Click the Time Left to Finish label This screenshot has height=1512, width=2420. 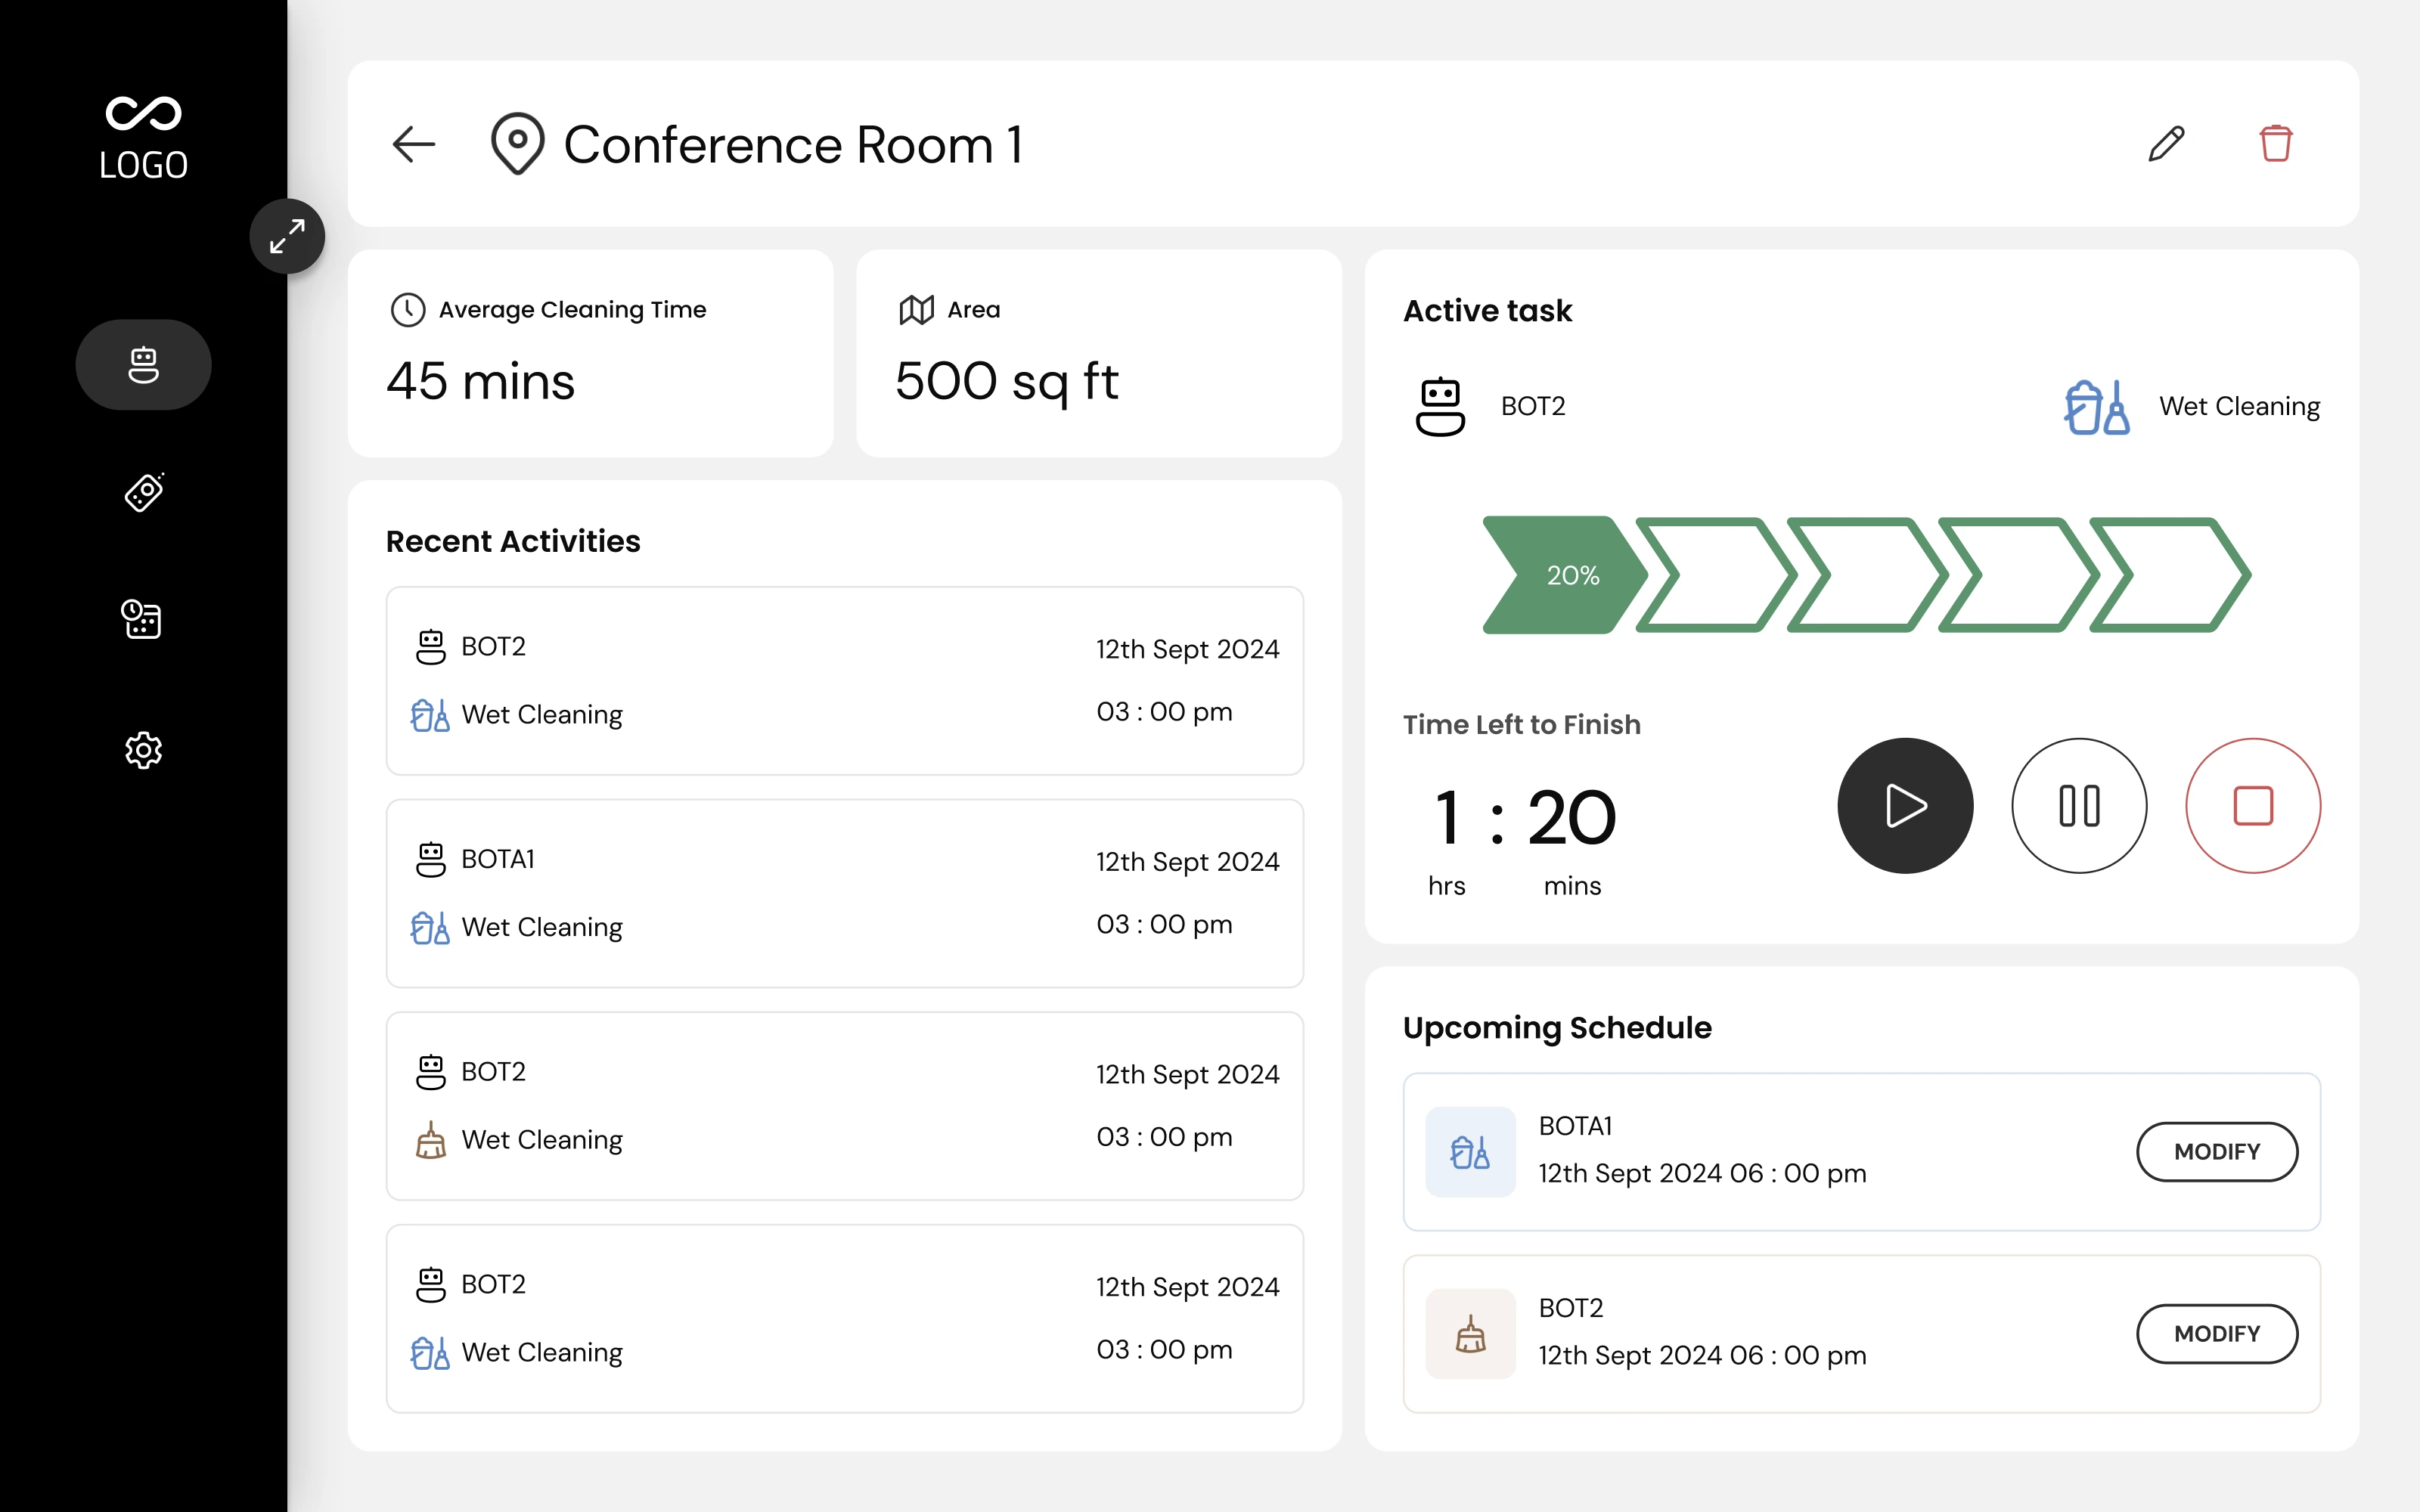(1522, 725)
